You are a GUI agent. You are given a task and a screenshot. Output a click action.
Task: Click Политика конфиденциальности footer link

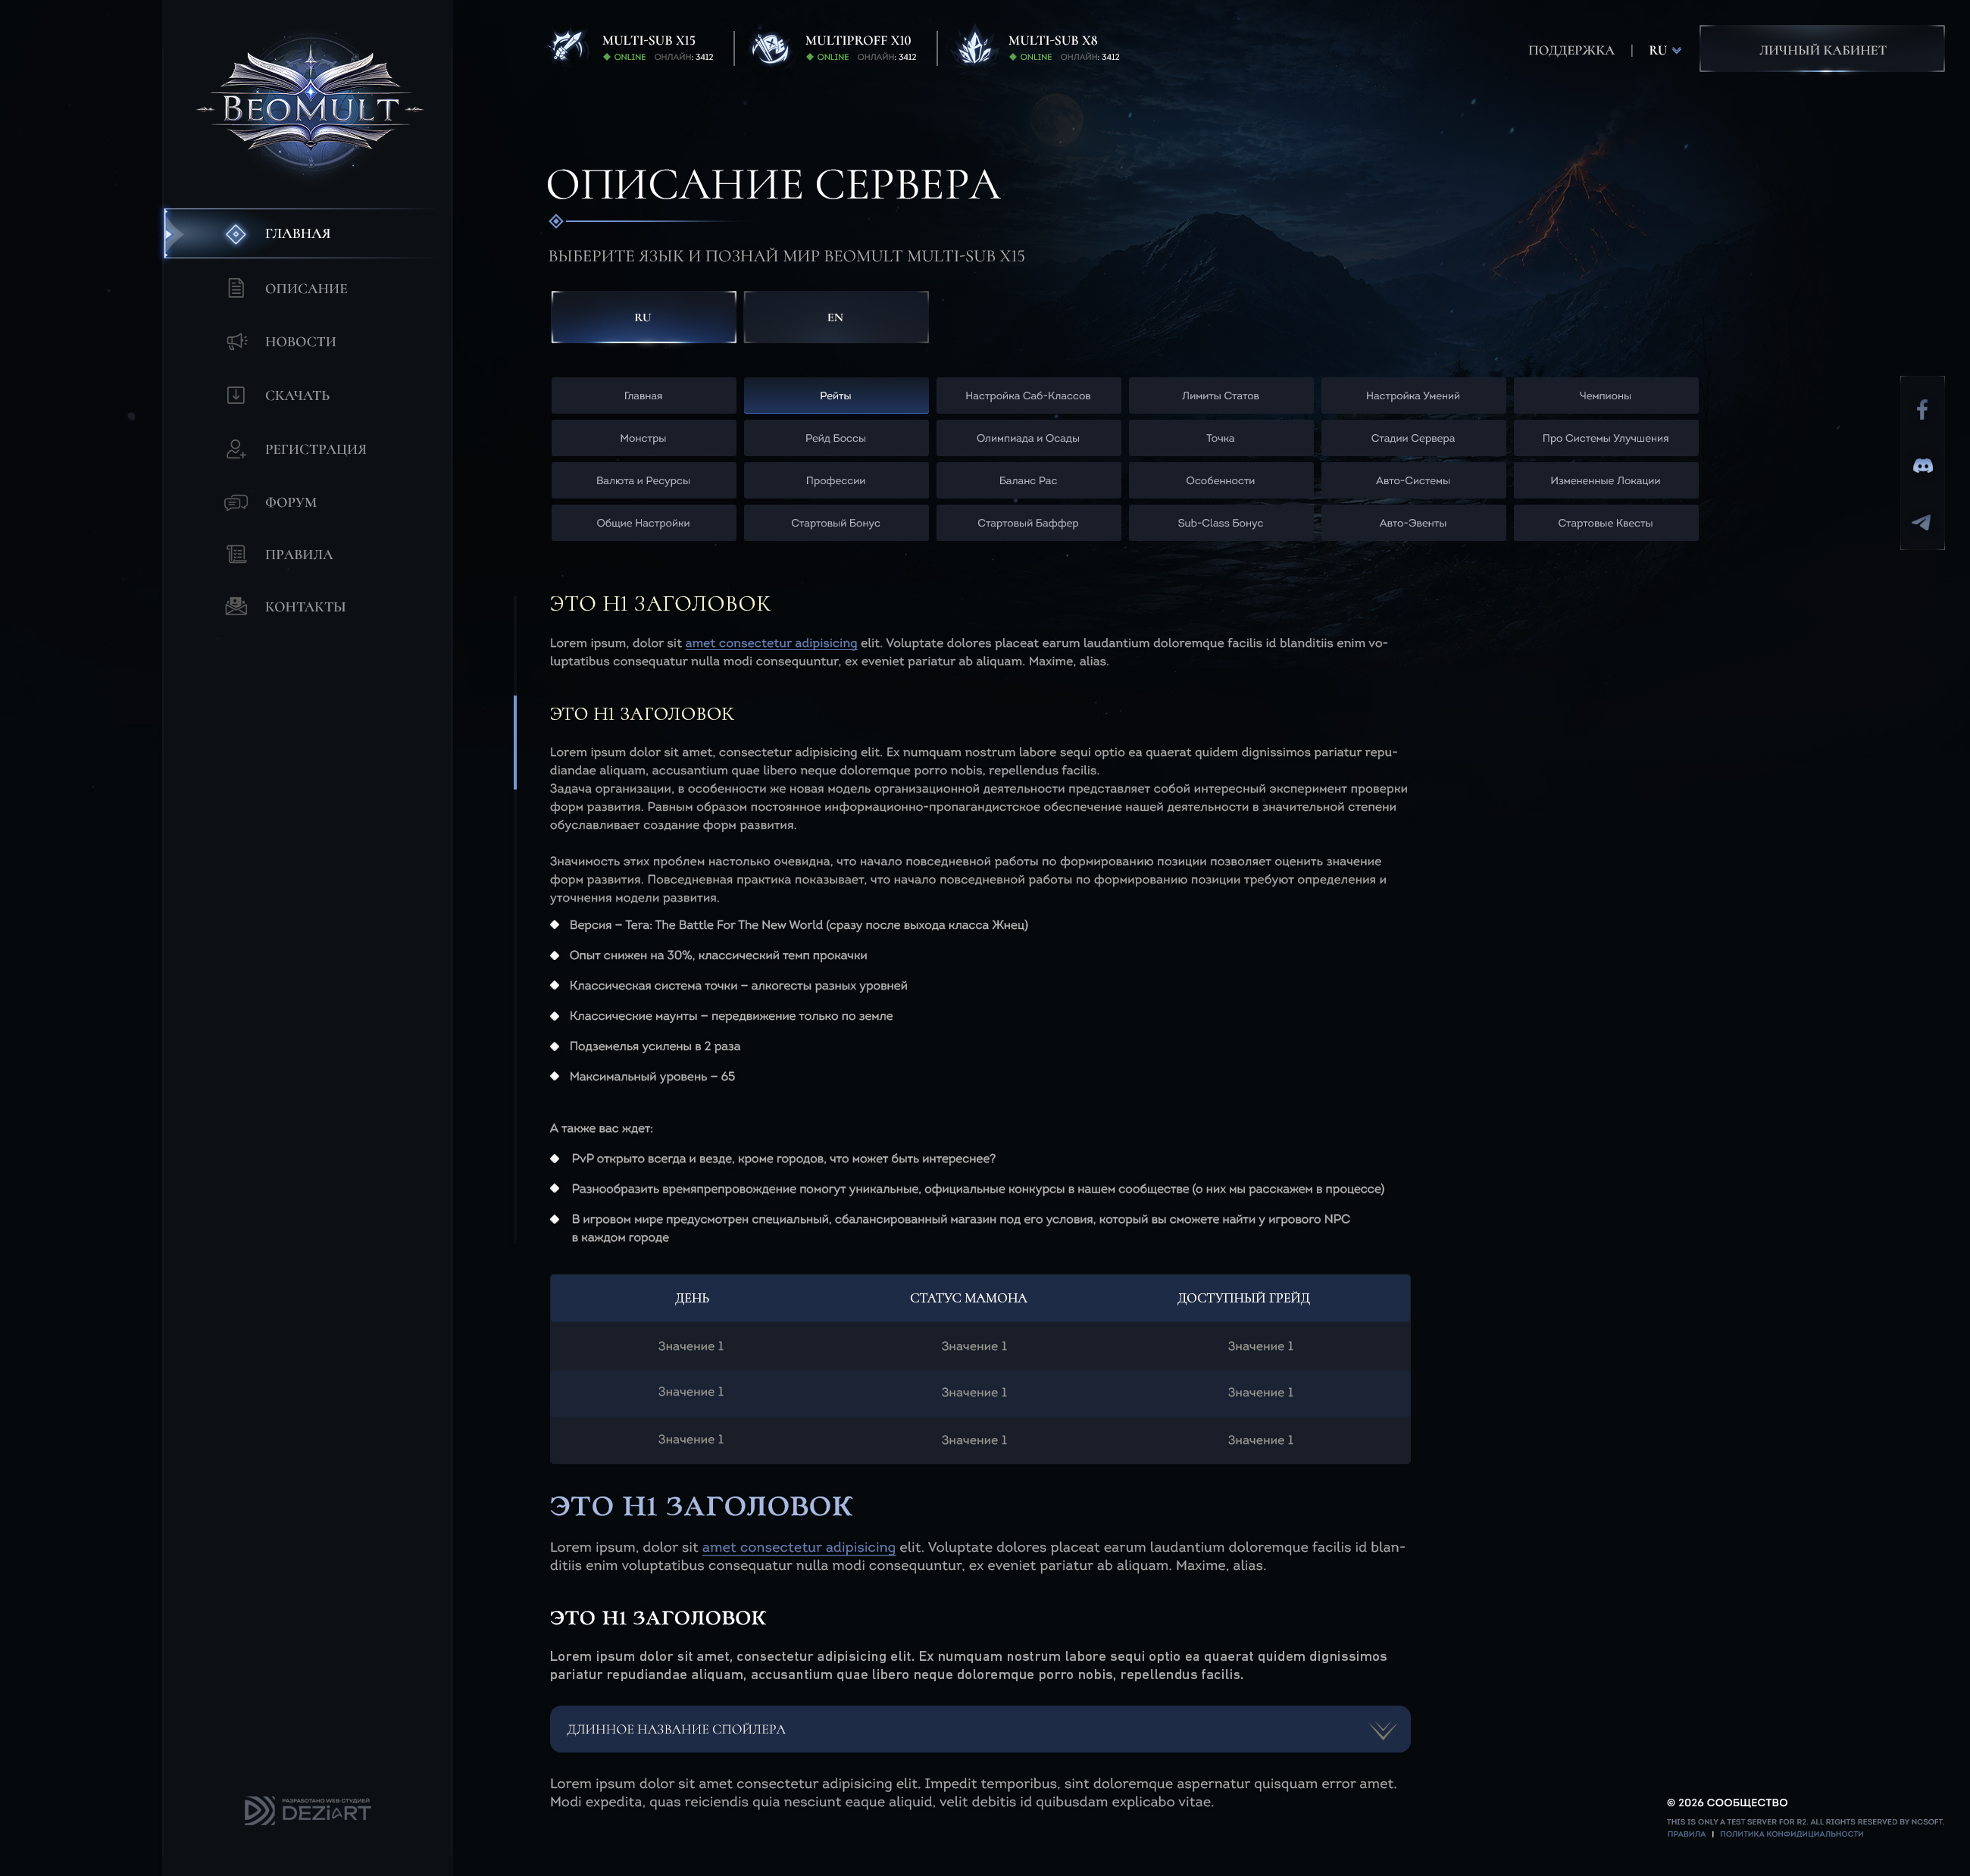coord(1791,1834)
